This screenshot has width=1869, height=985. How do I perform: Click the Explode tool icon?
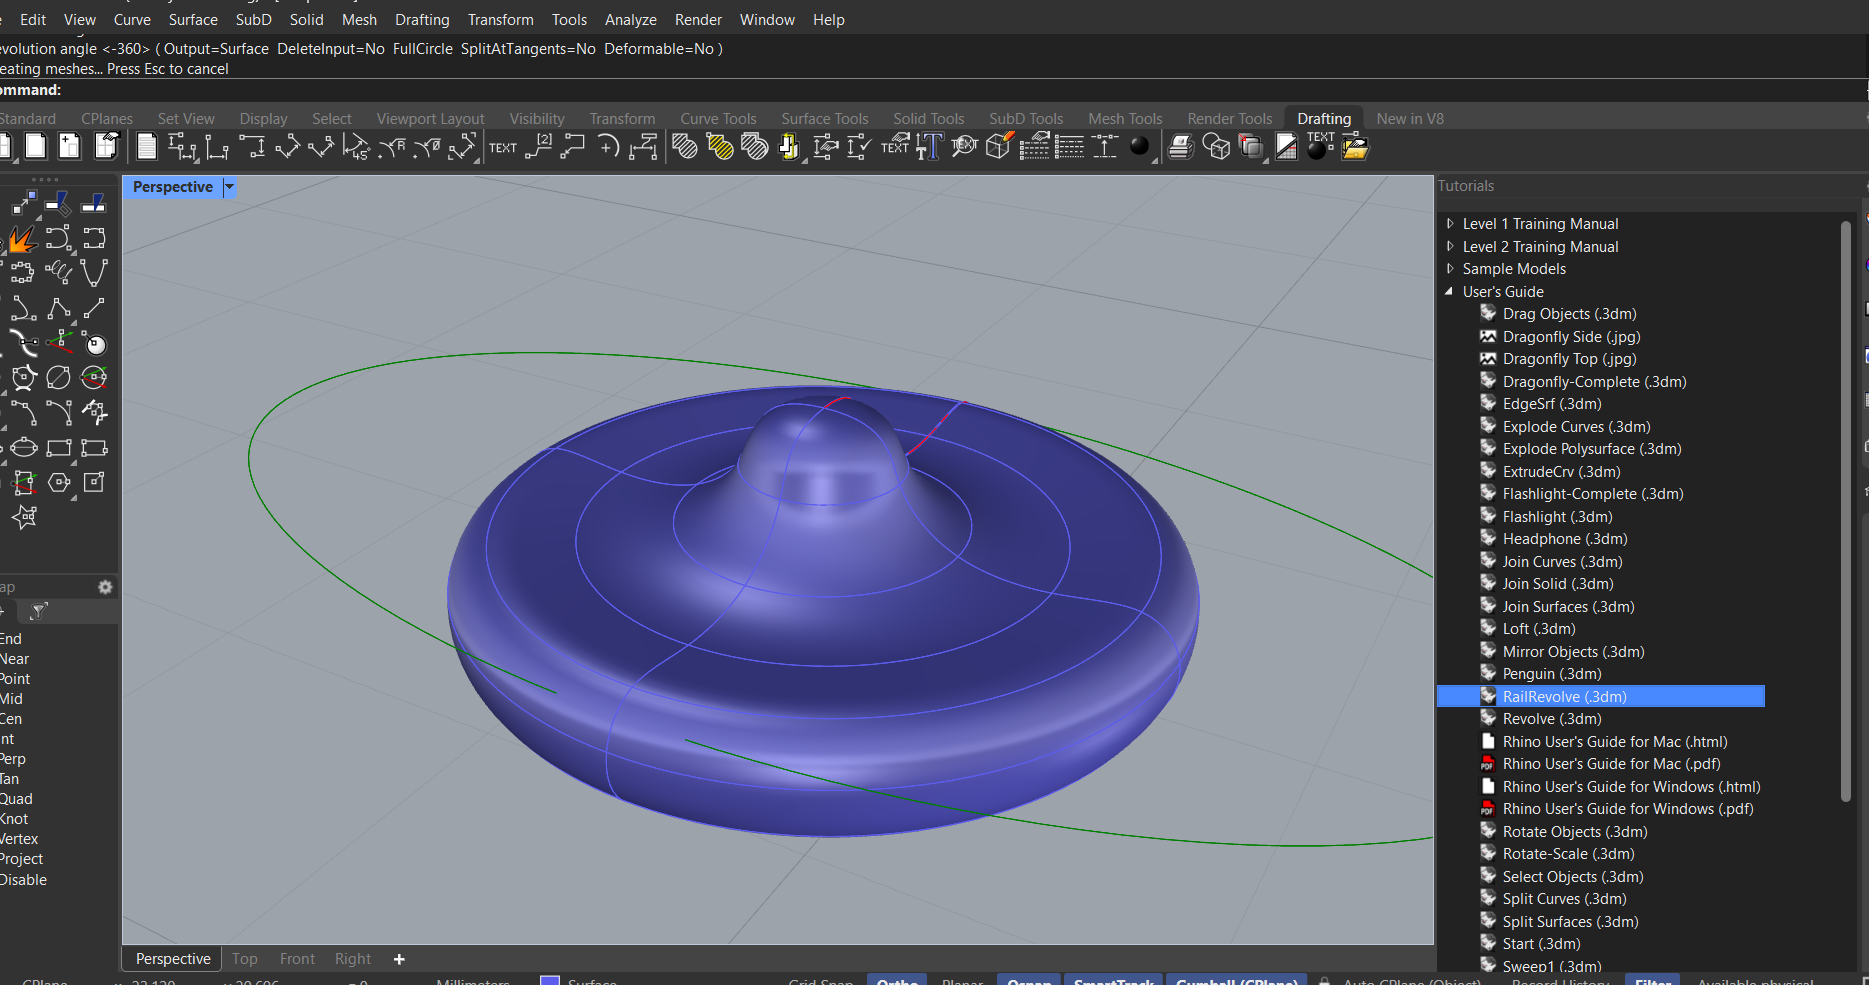click(22, 239)
